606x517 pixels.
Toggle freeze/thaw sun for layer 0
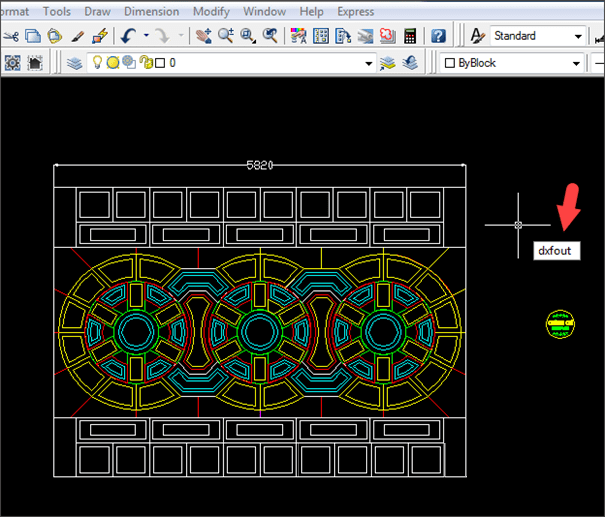click(113, 63)
